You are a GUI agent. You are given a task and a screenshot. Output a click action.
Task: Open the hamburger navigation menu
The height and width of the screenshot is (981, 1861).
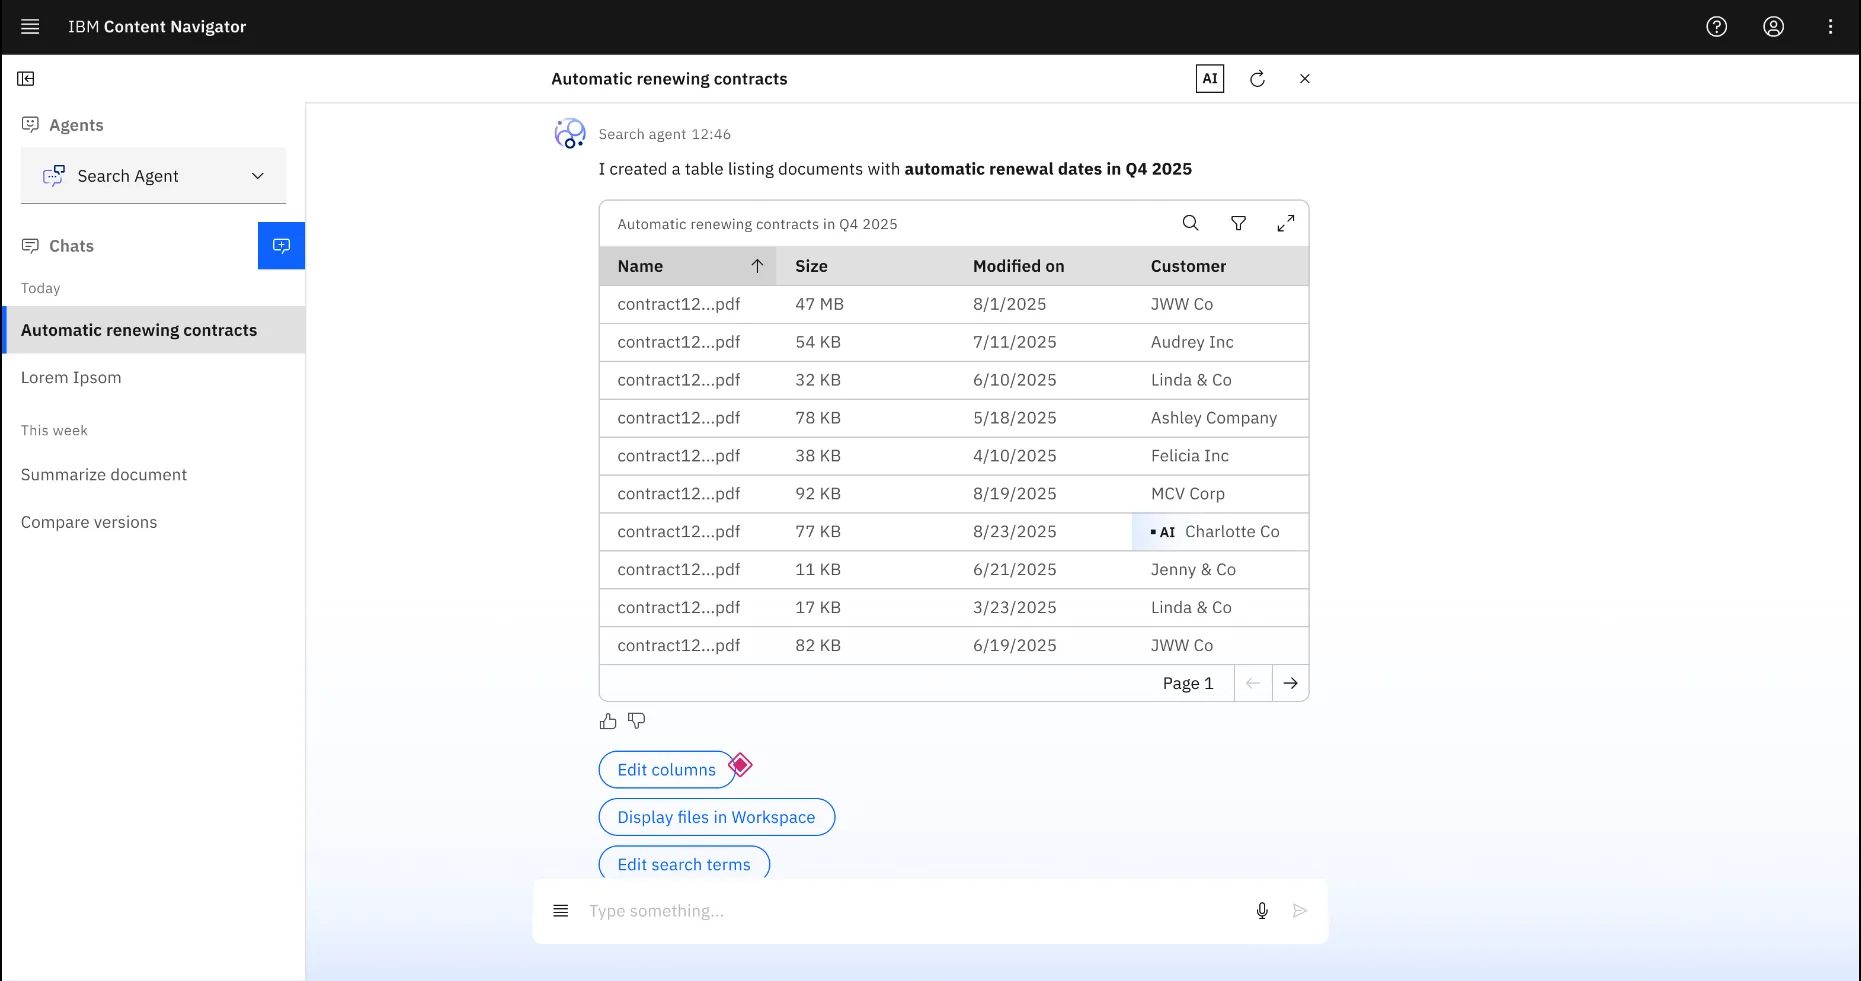pyautogui.click(x=30, y=27)
